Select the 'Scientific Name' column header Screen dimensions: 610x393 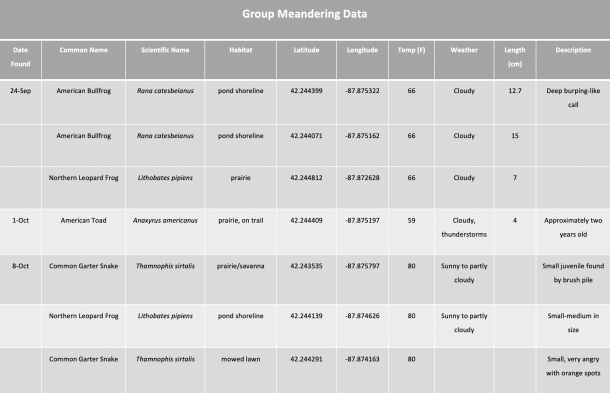tap(165, 50)
